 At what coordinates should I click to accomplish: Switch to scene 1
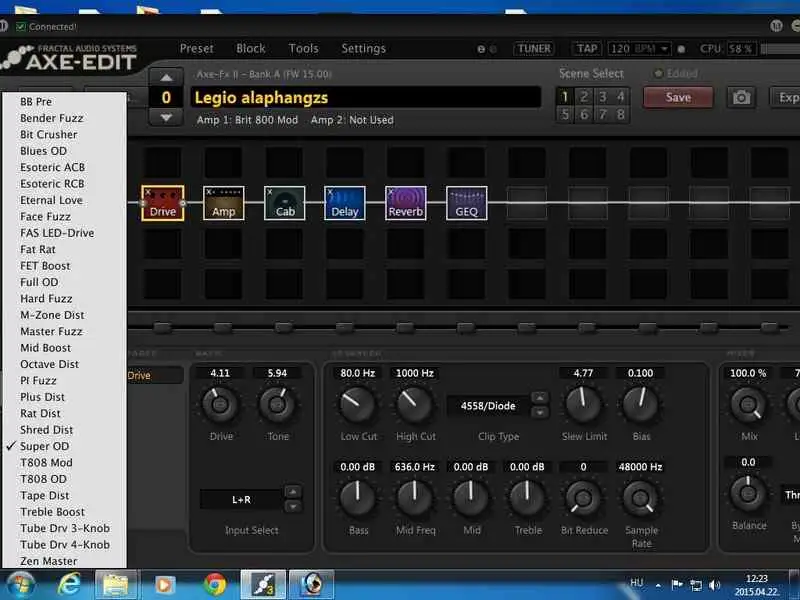click(564, 97)
